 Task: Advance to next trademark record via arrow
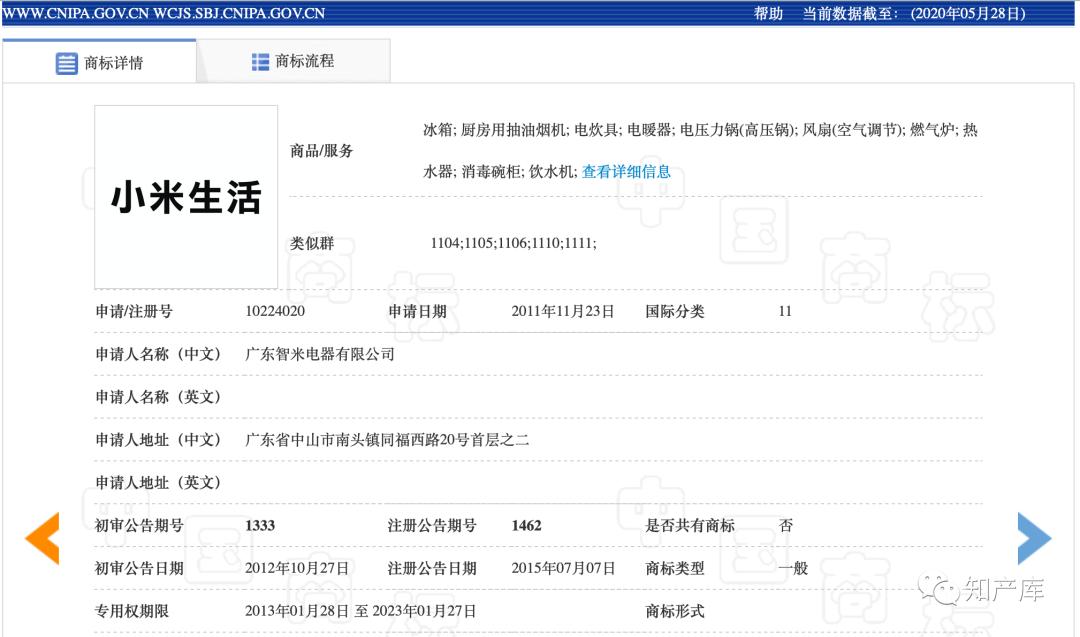pos(1036,538)
